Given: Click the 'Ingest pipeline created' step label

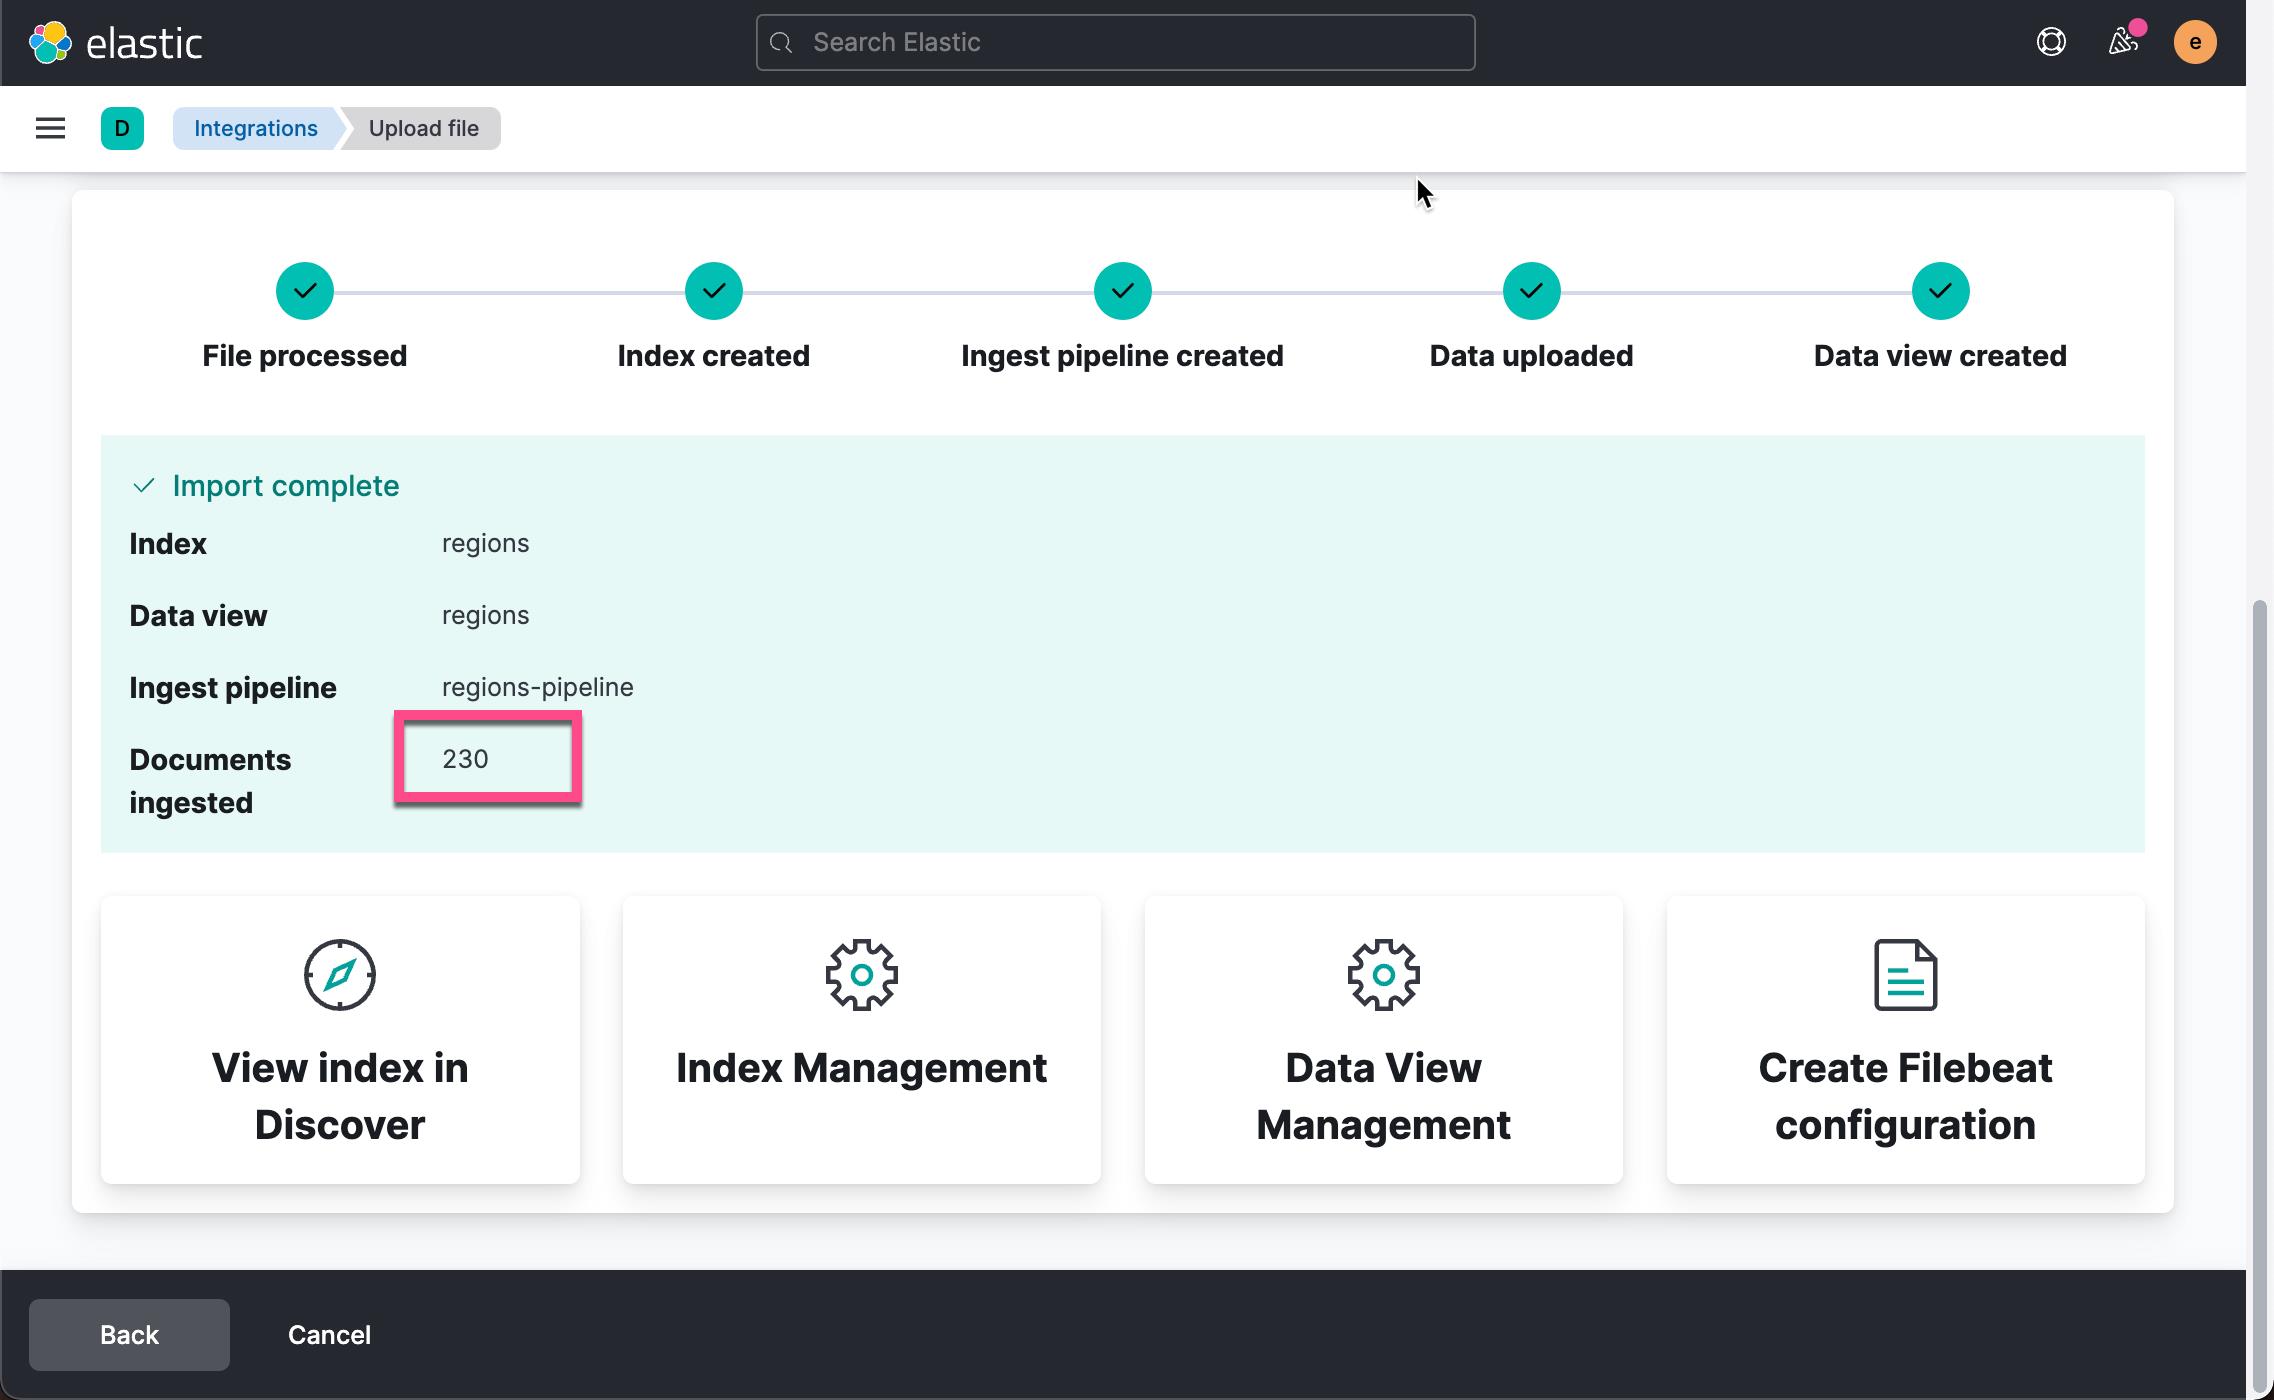Looking at the screenshot, I should 1123,356.
